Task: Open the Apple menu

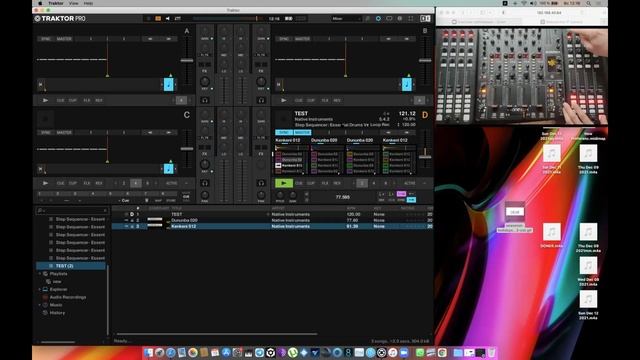Action: pyautogui.click(x=40, y=3)
